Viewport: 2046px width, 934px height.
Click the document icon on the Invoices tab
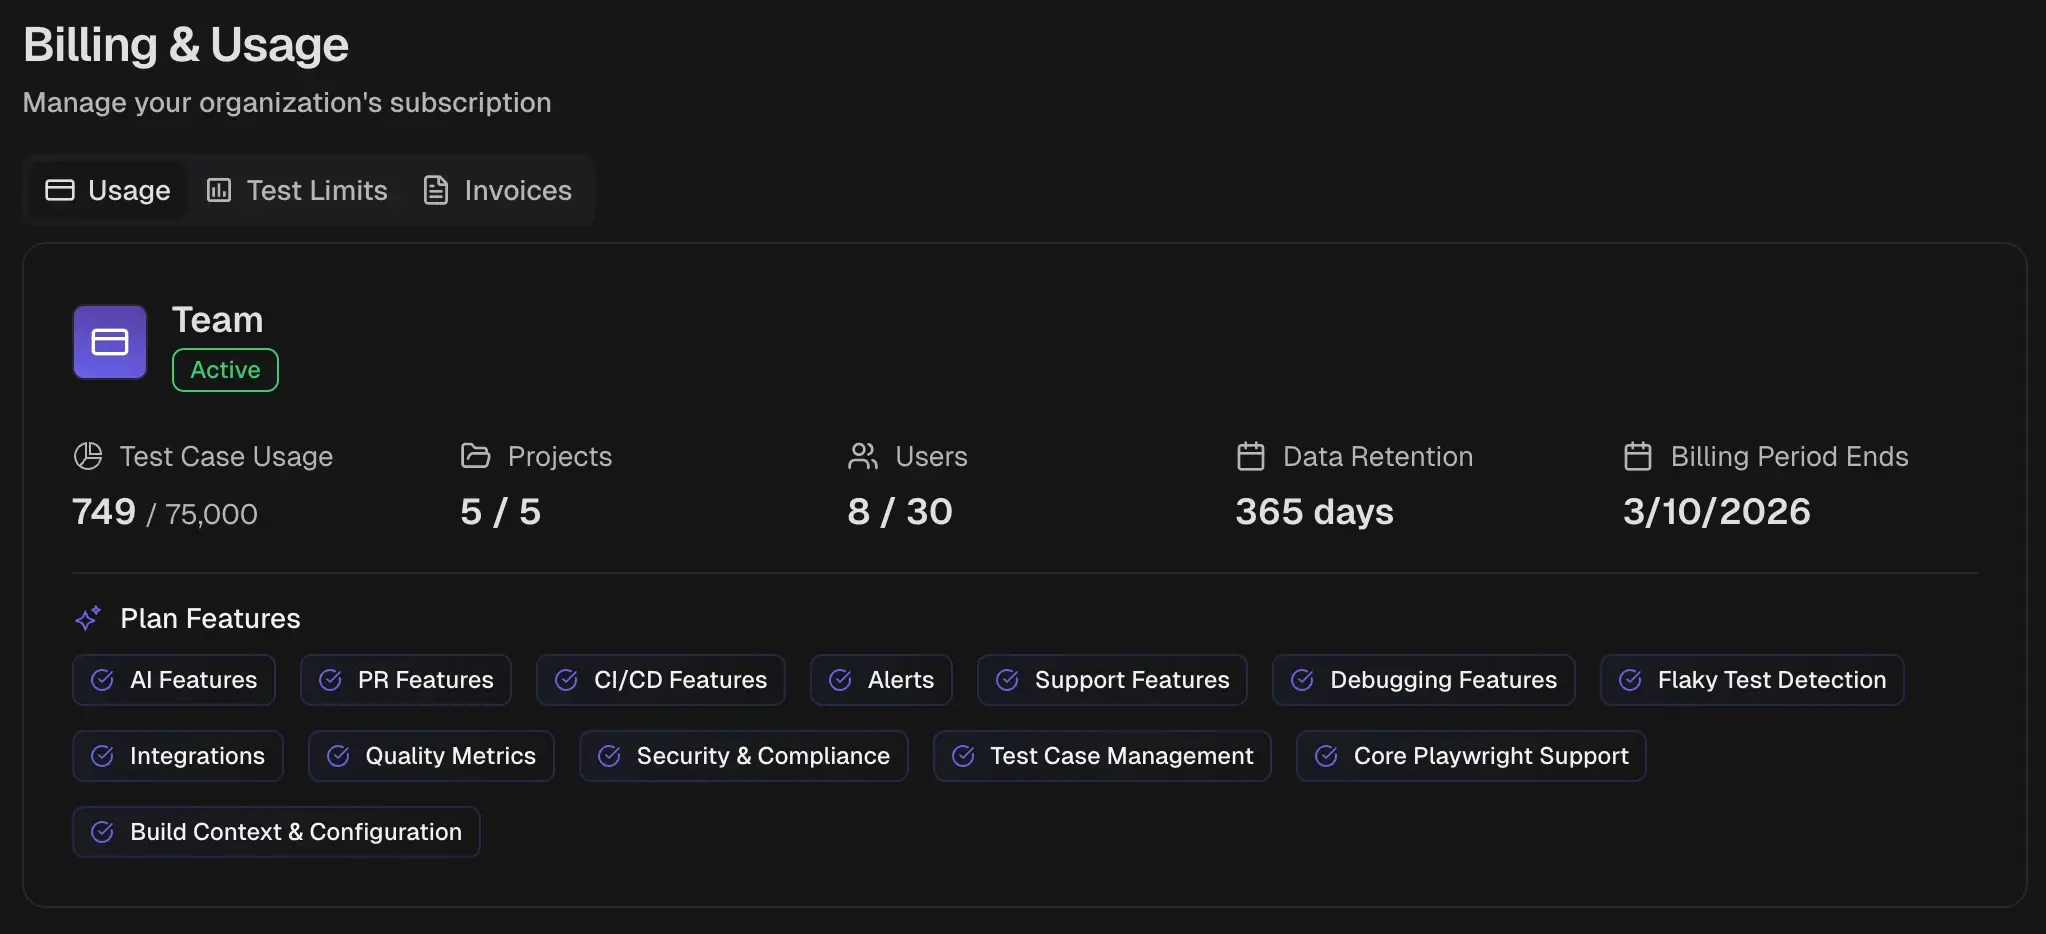(435, 190)
